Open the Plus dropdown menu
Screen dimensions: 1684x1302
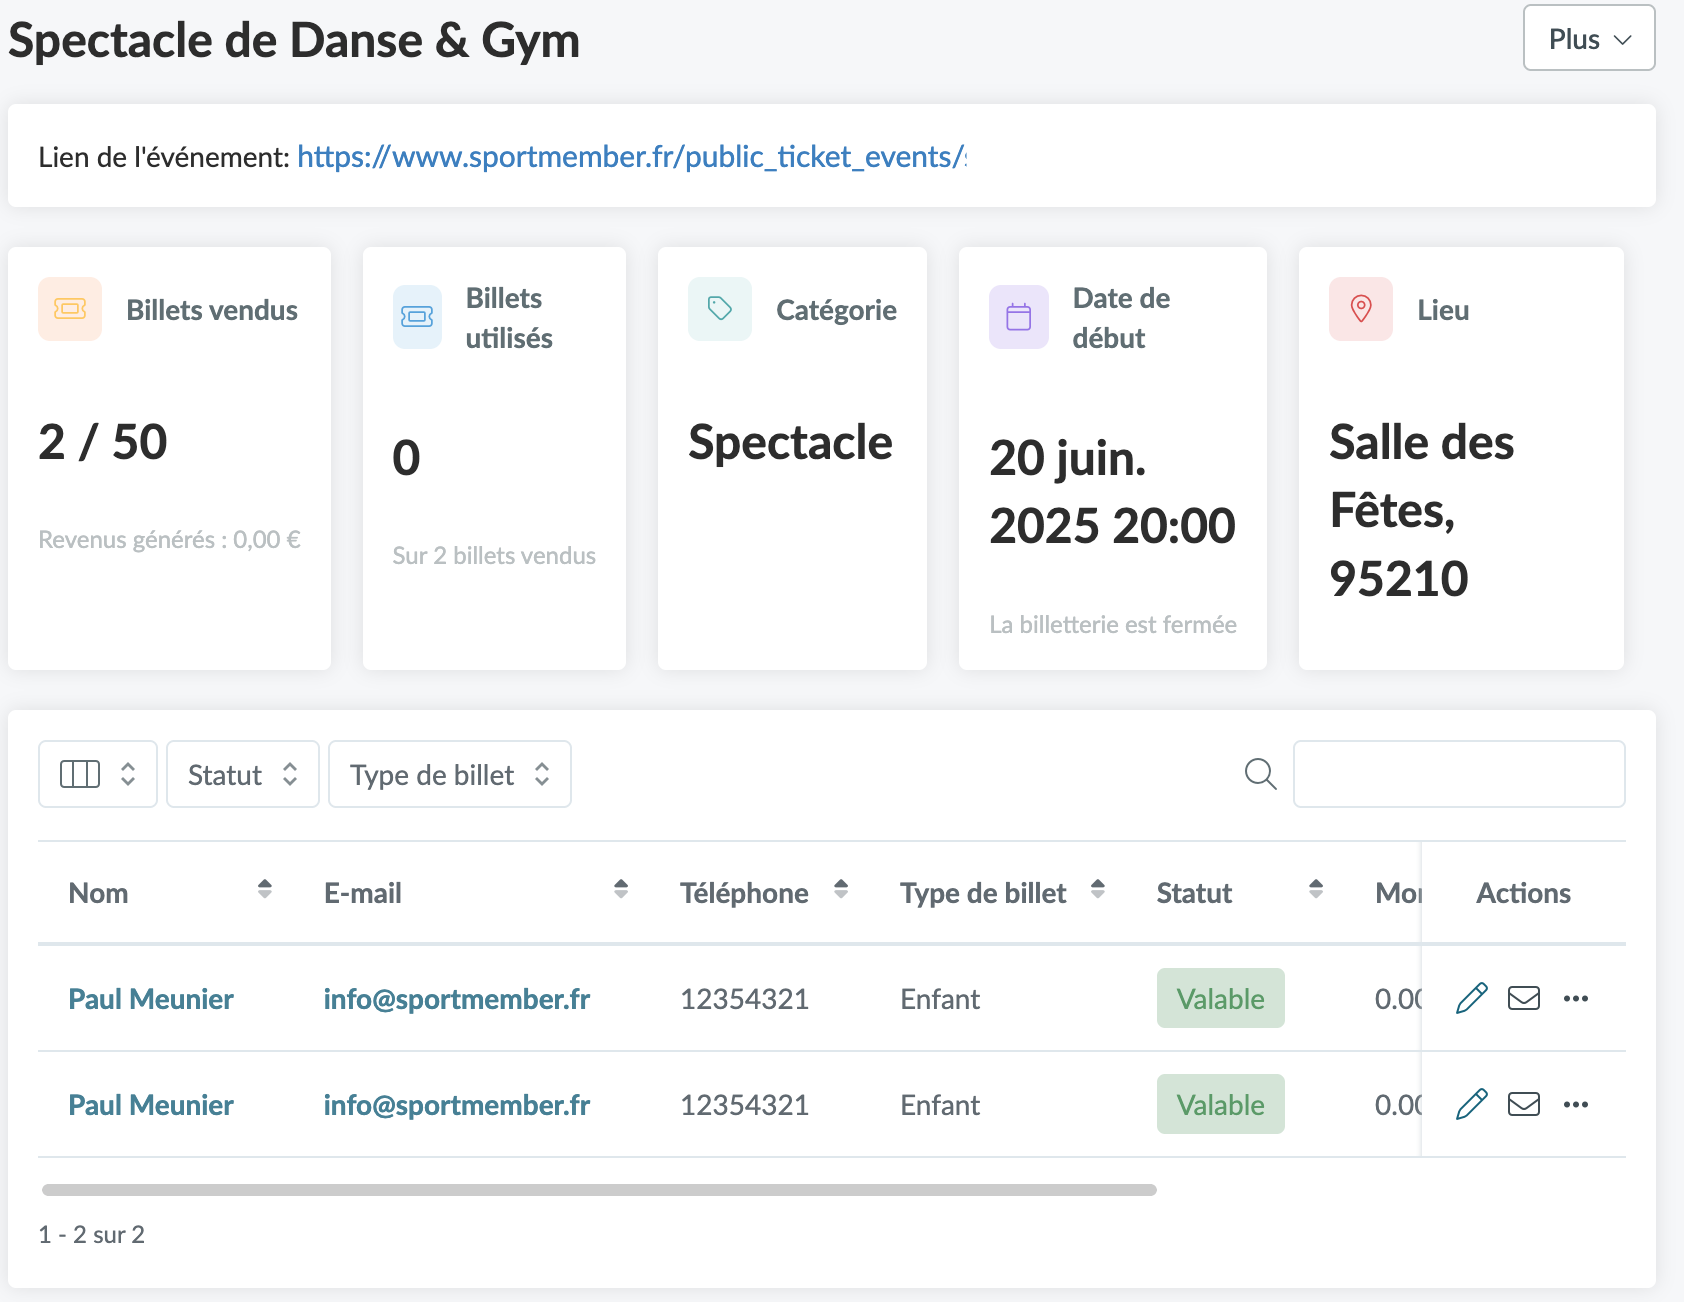(1588, 39)
